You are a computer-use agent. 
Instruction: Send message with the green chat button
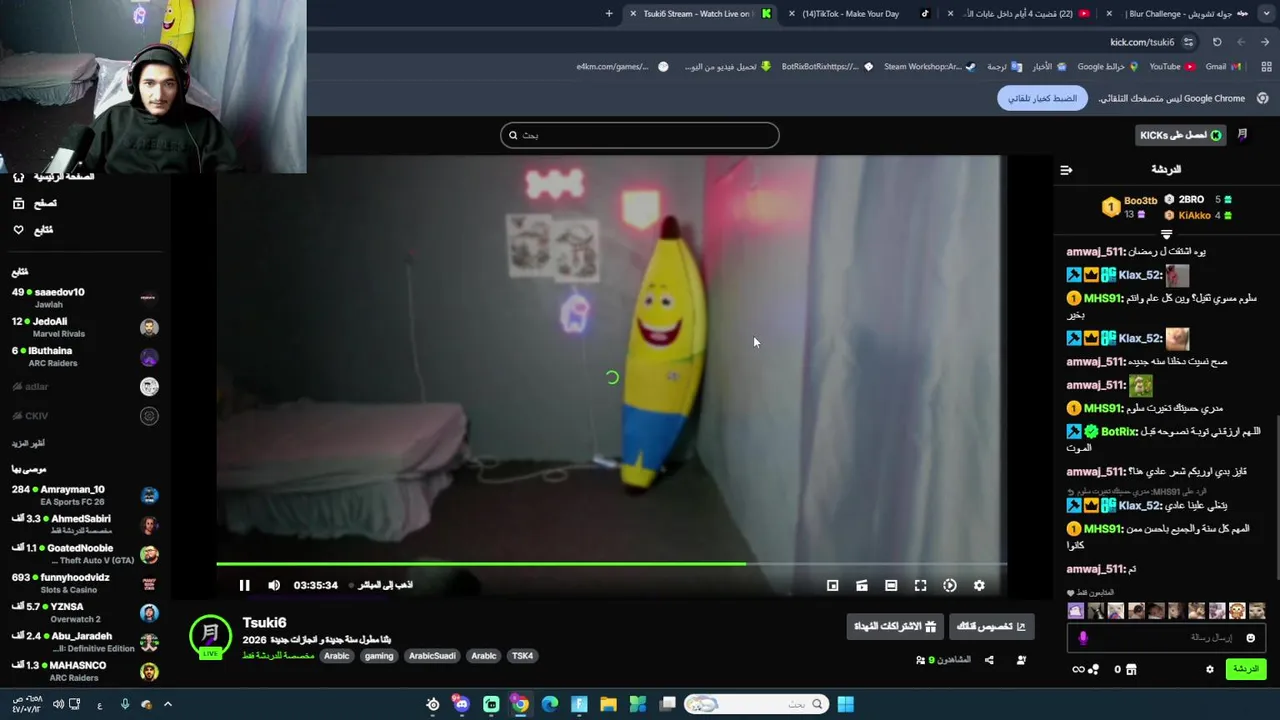tap(1246, 669)
